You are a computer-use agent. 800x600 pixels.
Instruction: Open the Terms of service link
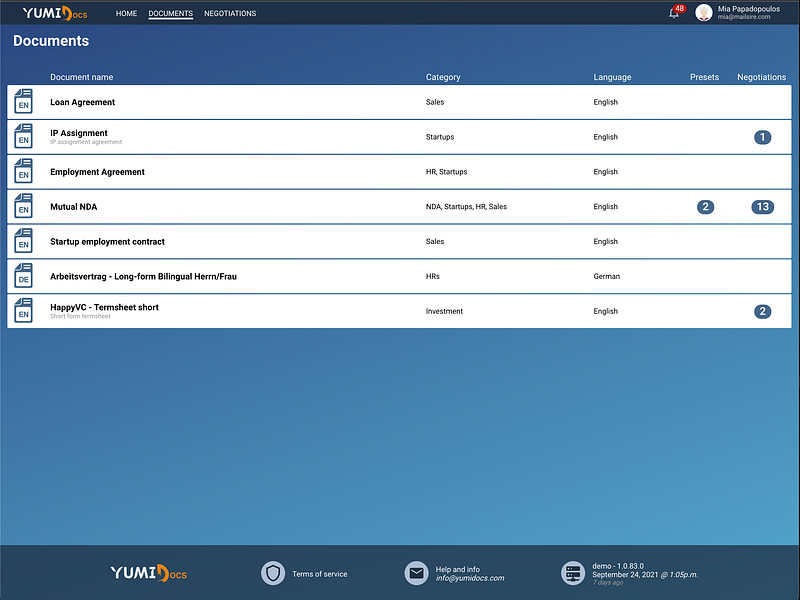pyautogui.click(x=319, y=574)
